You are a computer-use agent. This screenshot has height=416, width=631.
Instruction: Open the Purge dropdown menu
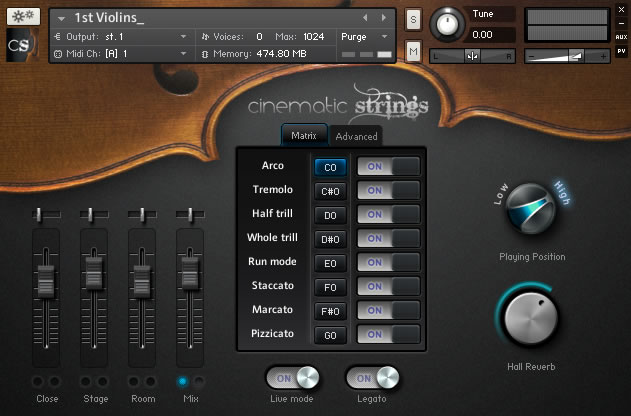pyautogui.click(x=384, y=37)
